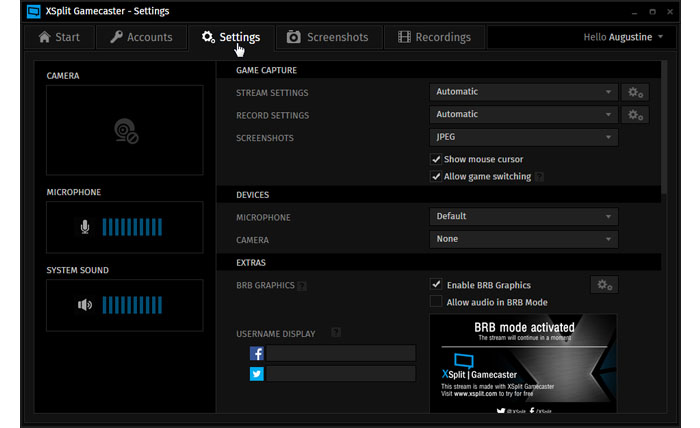Click the speaker icon under System Sound
Viewport: 700px width, 428px height.
click(84, 305)
